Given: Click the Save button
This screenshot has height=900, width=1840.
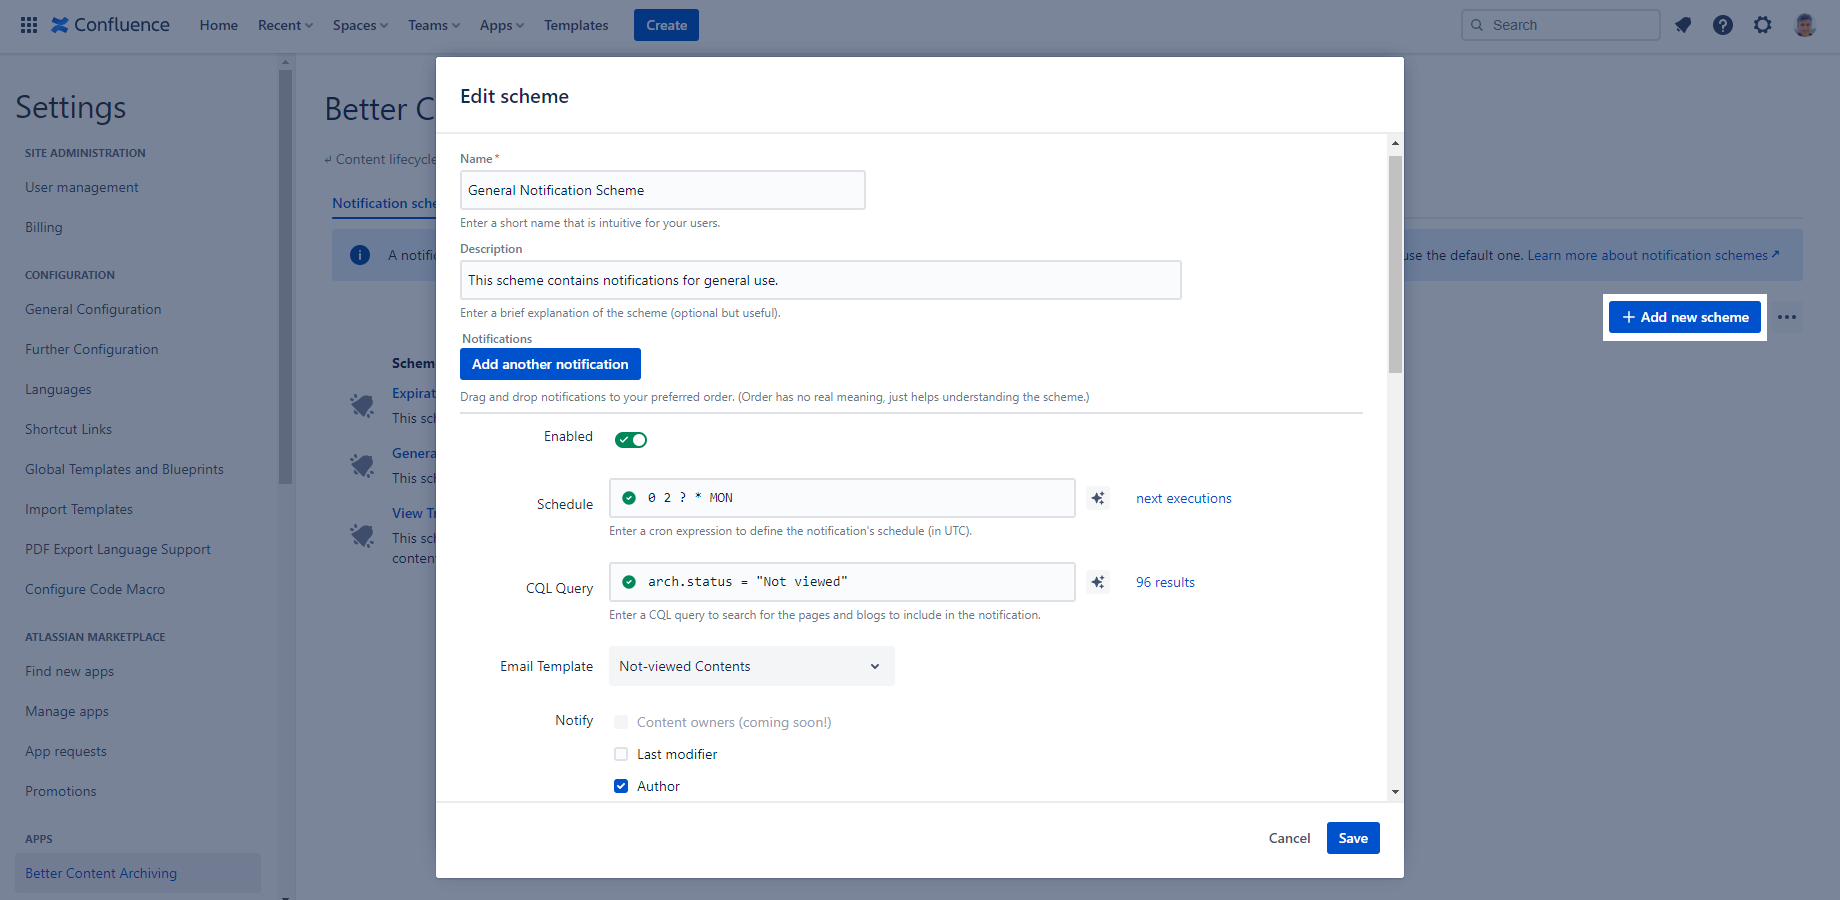Looking at the screenshot, I should coord(1353,838).
